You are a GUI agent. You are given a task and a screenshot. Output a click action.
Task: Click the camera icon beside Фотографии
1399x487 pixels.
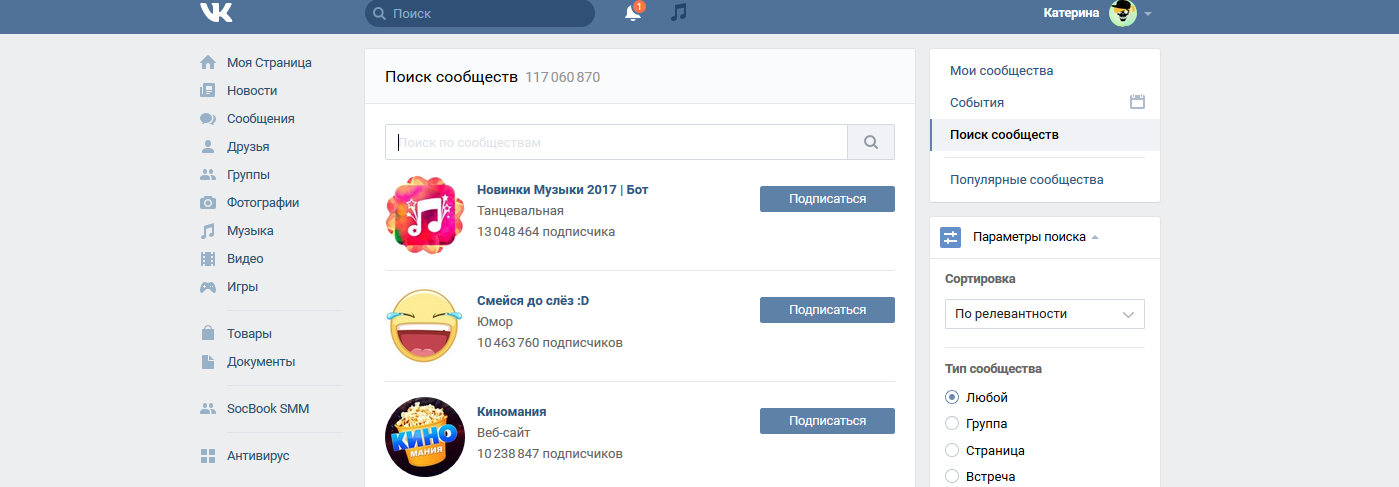click(x=208, y=202)
